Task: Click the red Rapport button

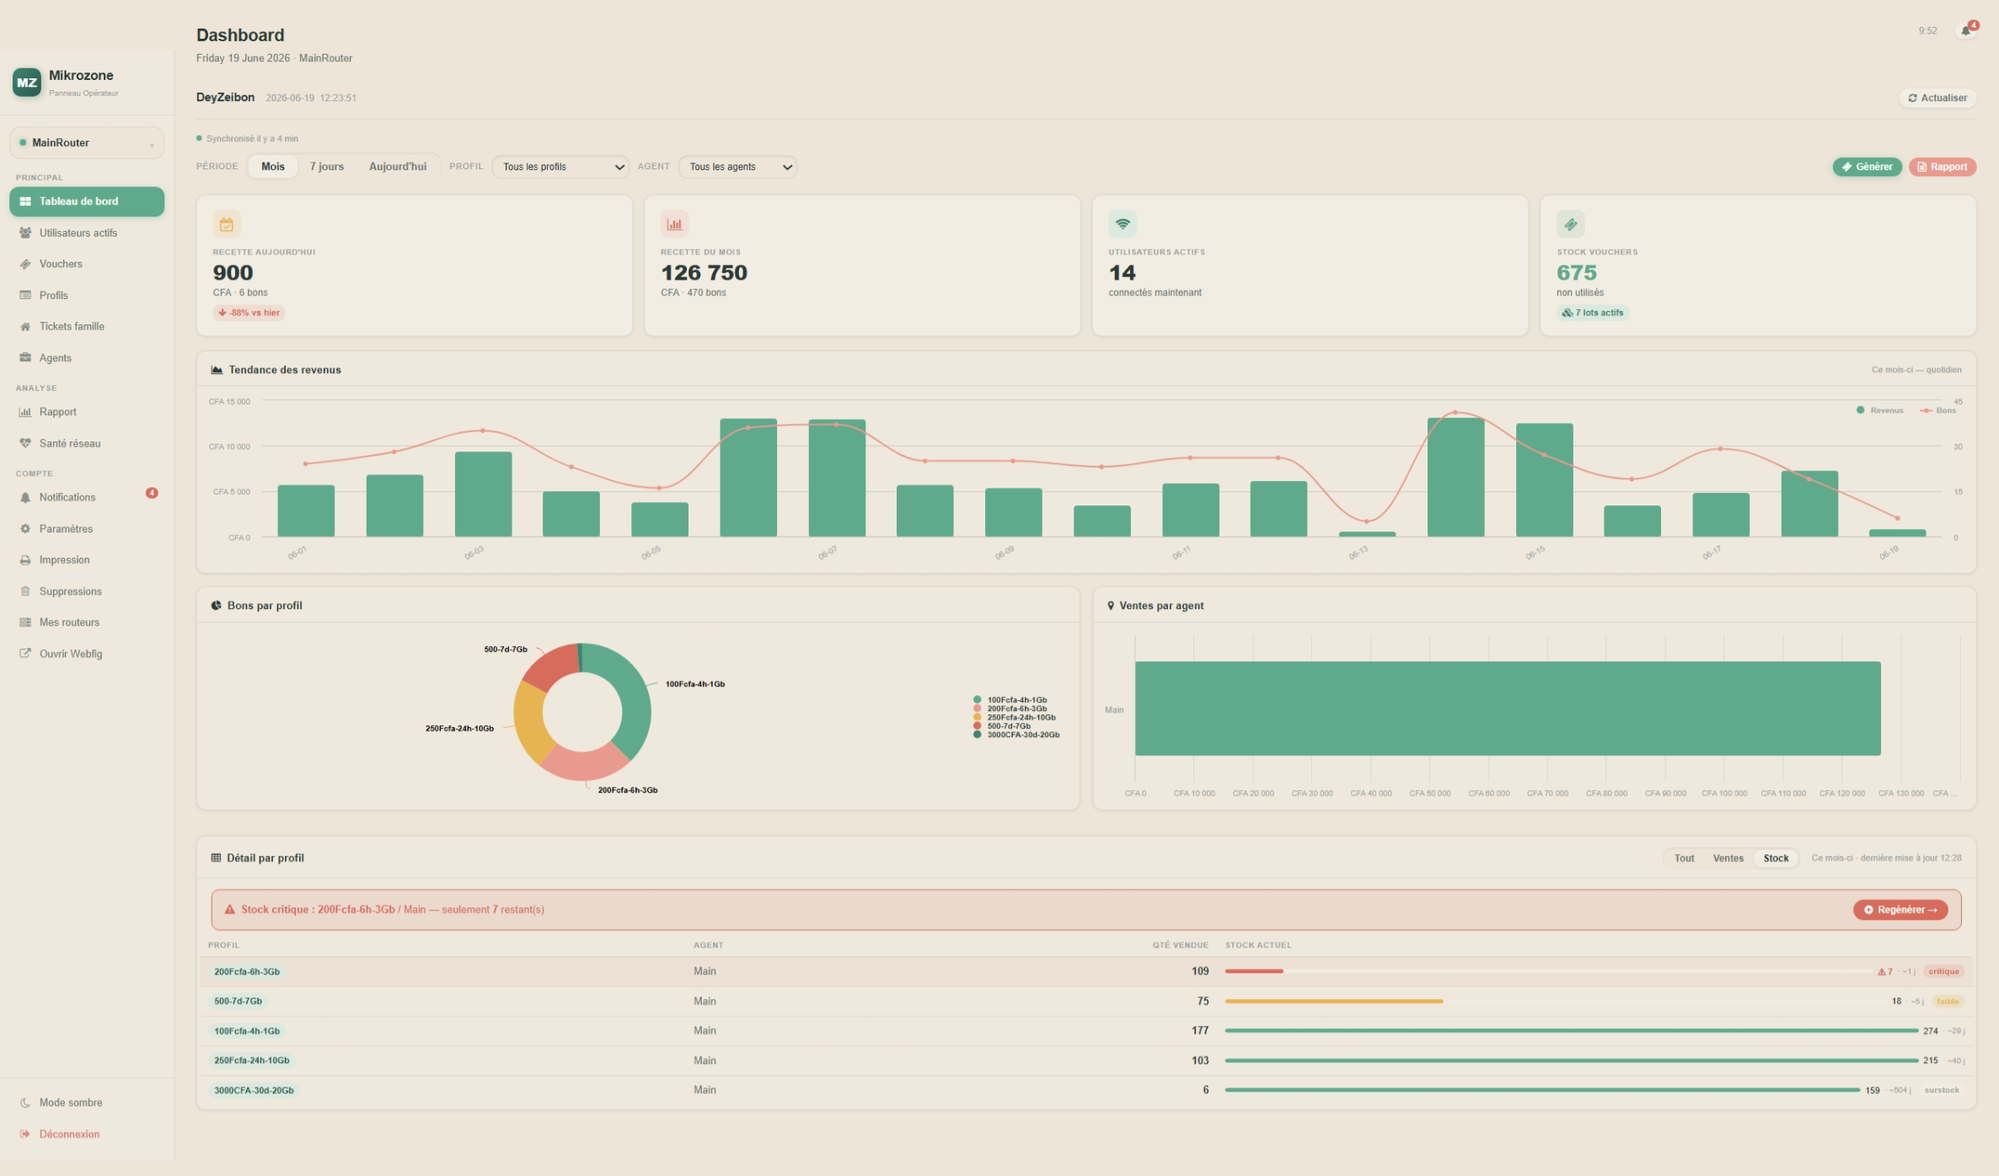Action: point(1942,167)
